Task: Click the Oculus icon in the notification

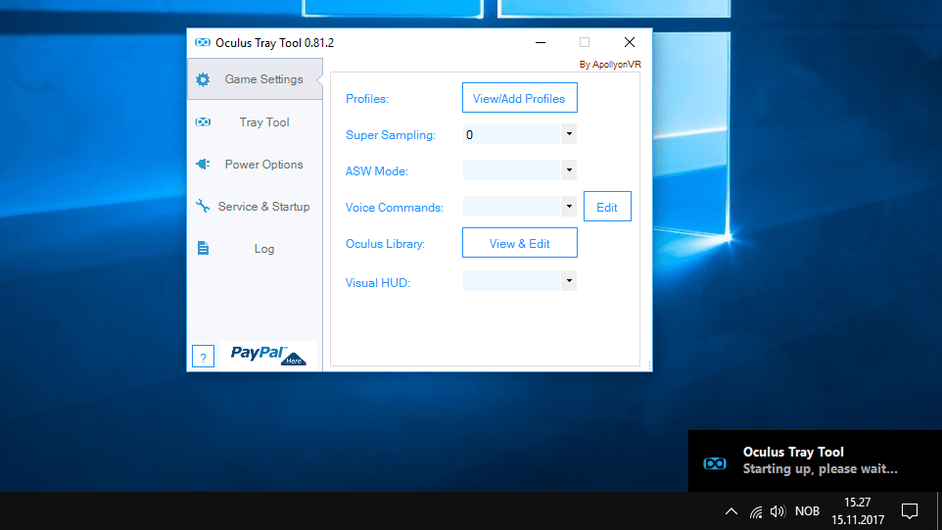Action: pos(715,463)
